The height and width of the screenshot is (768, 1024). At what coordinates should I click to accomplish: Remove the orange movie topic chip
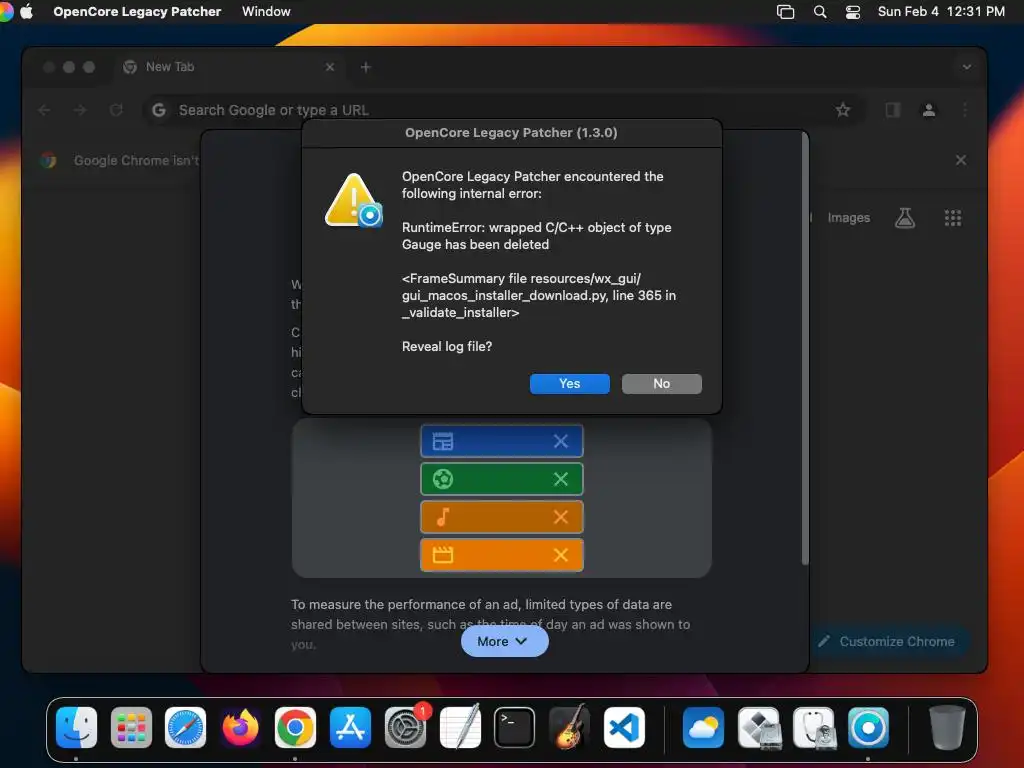click(x=560, y=555)
